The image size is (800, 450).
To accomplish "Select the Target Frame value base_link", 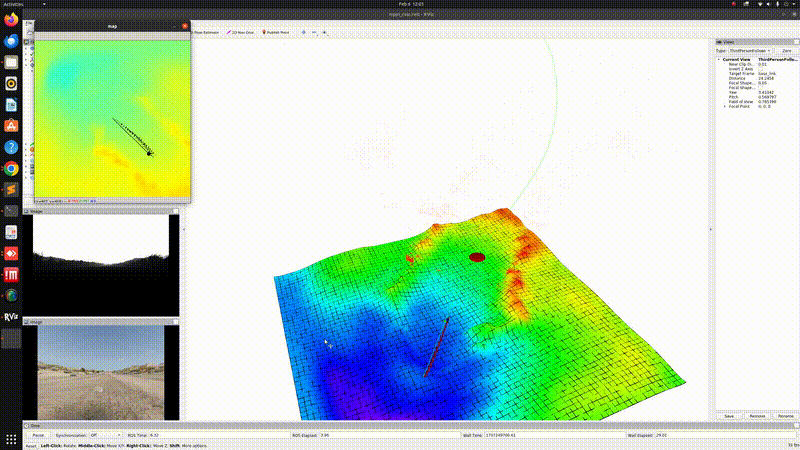I will click(767, 73).
